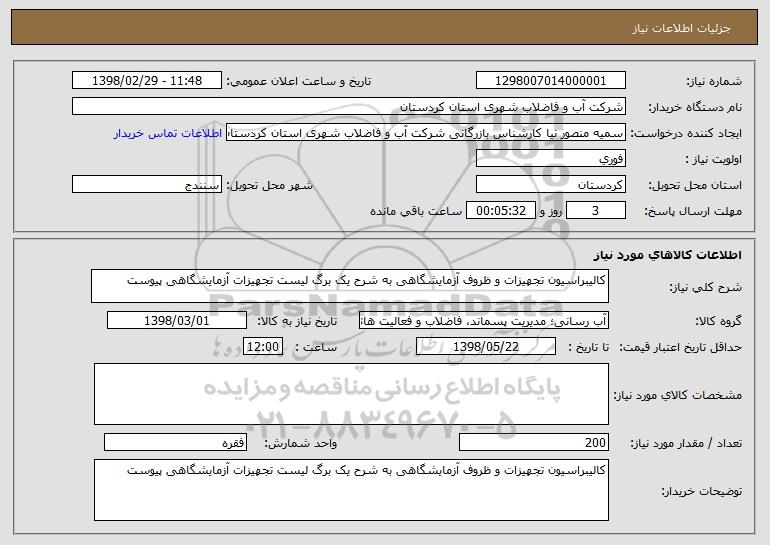Click the استان محل تحویل label
Viewport: 770px width, 545px height.
click(x=695, y=186)
